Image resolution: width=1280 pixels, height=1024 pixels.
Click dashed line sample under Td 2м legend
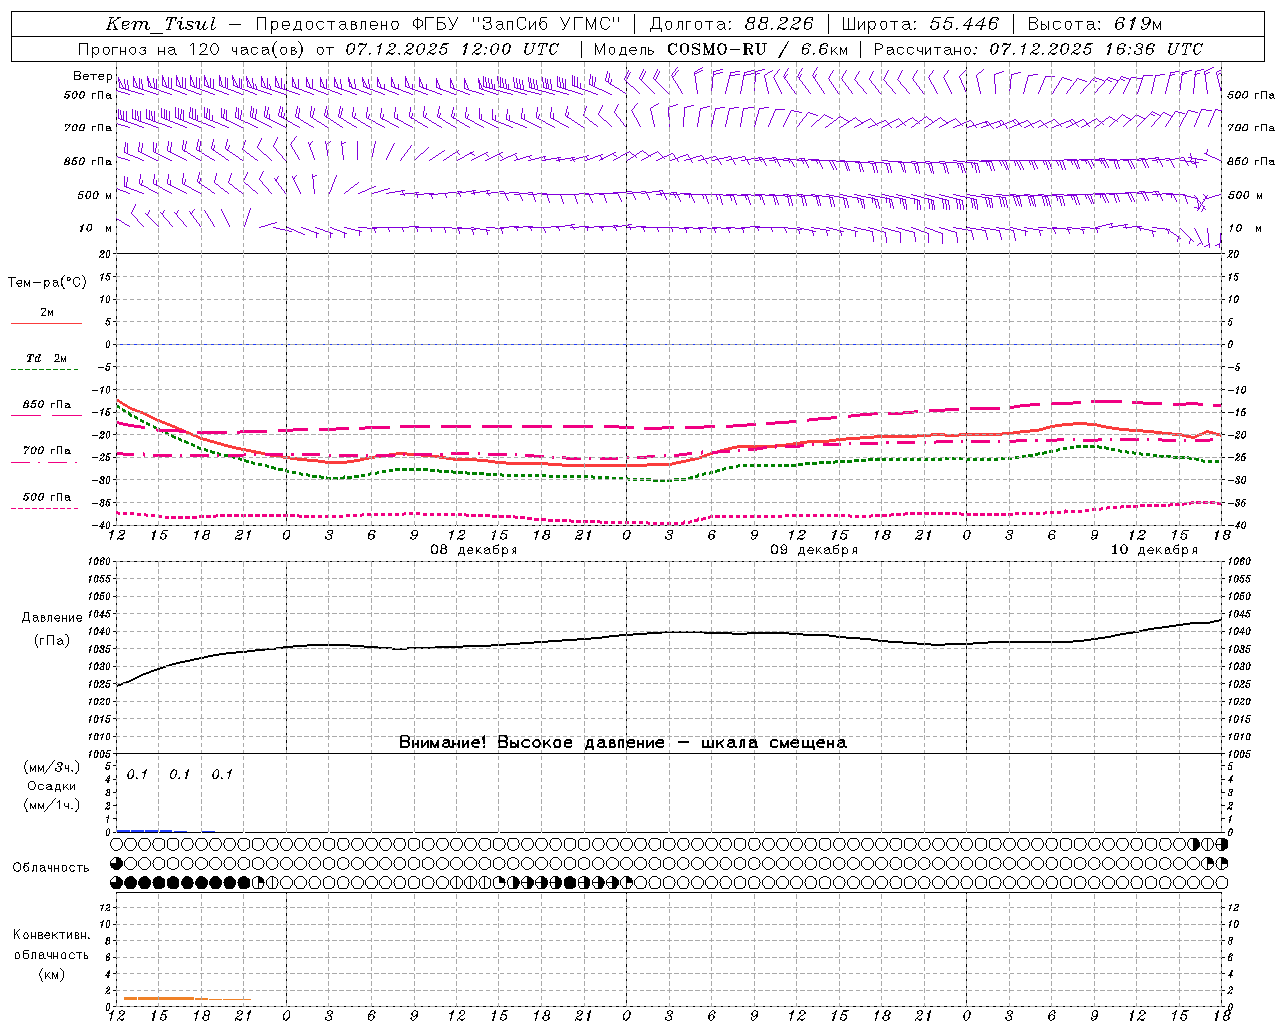click(46, 369)
